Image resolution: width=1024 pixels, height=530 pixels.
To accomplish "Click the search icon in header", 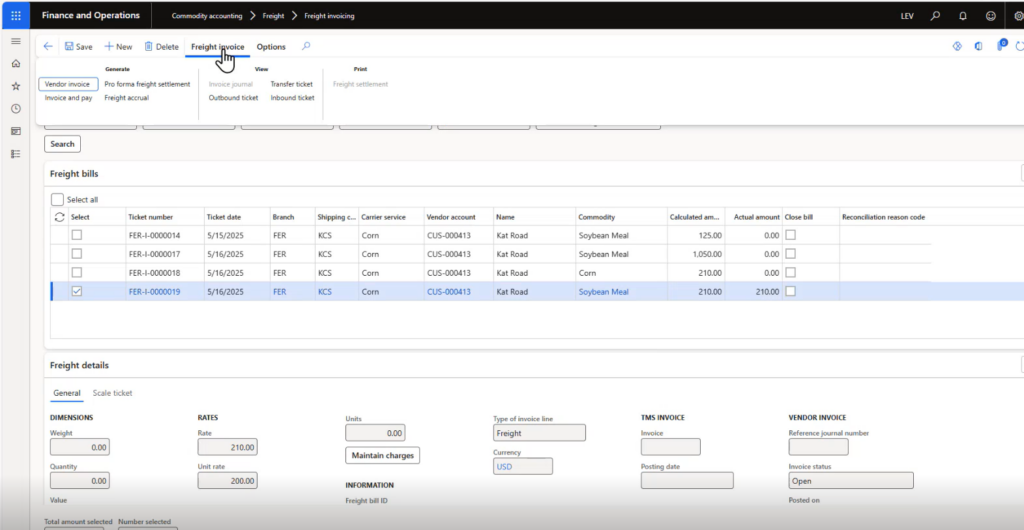I will point(935,16).
